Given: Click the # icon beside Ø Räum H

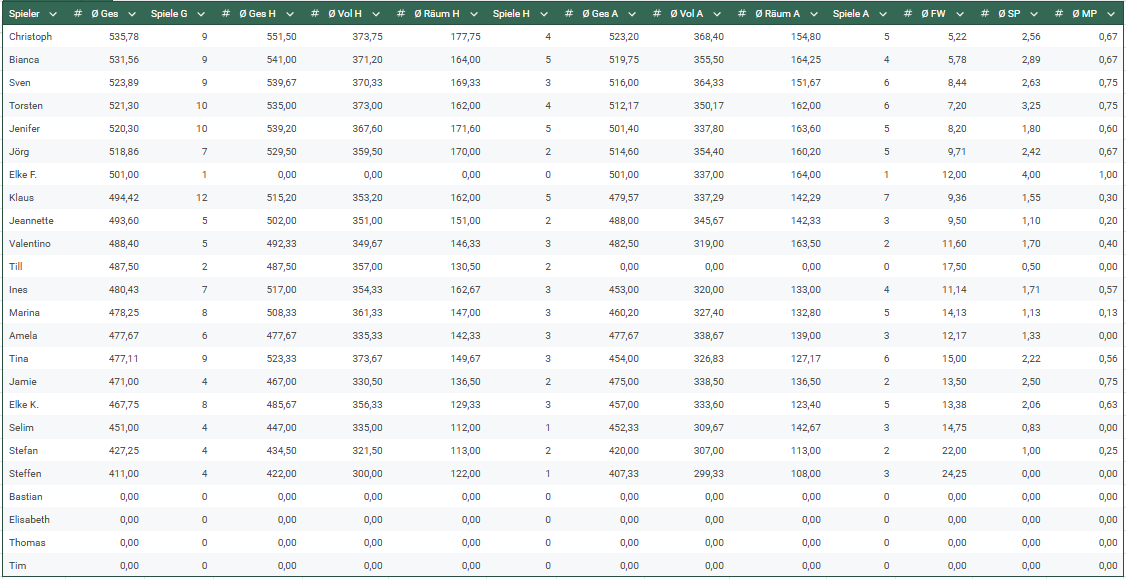Looking at the screenshot, I should [400, 13].
